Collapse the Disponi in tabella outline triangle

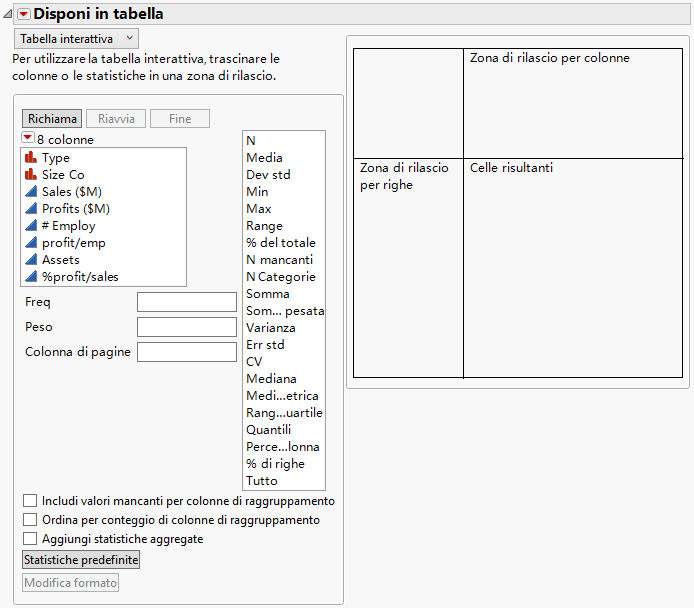click(8, 14)
